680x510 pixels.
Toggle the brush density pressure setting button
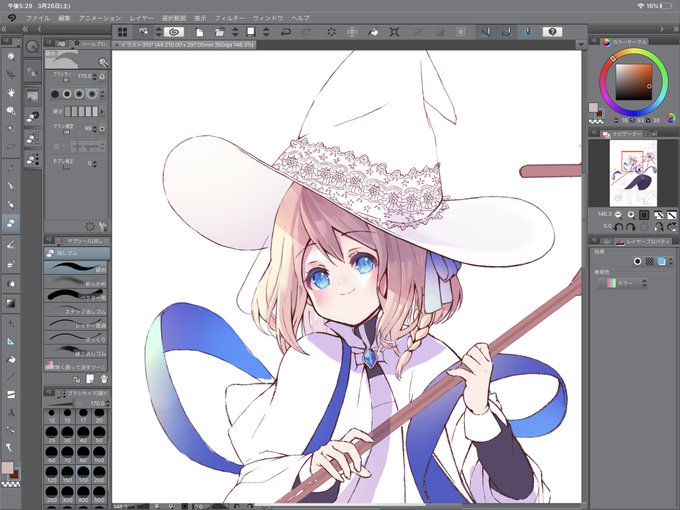coord(102,129)
